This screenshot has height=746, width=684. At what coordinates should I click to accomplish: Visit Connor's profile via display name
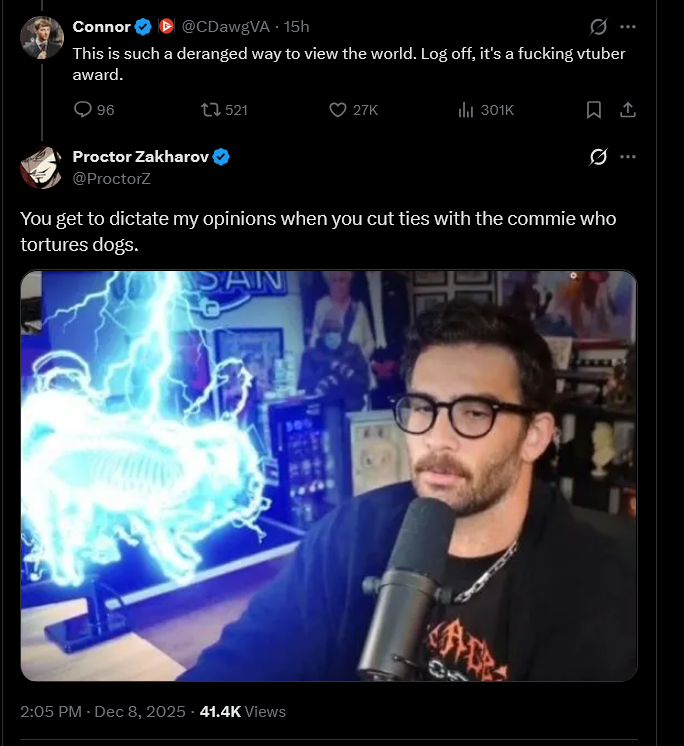(x=101, y=27)
